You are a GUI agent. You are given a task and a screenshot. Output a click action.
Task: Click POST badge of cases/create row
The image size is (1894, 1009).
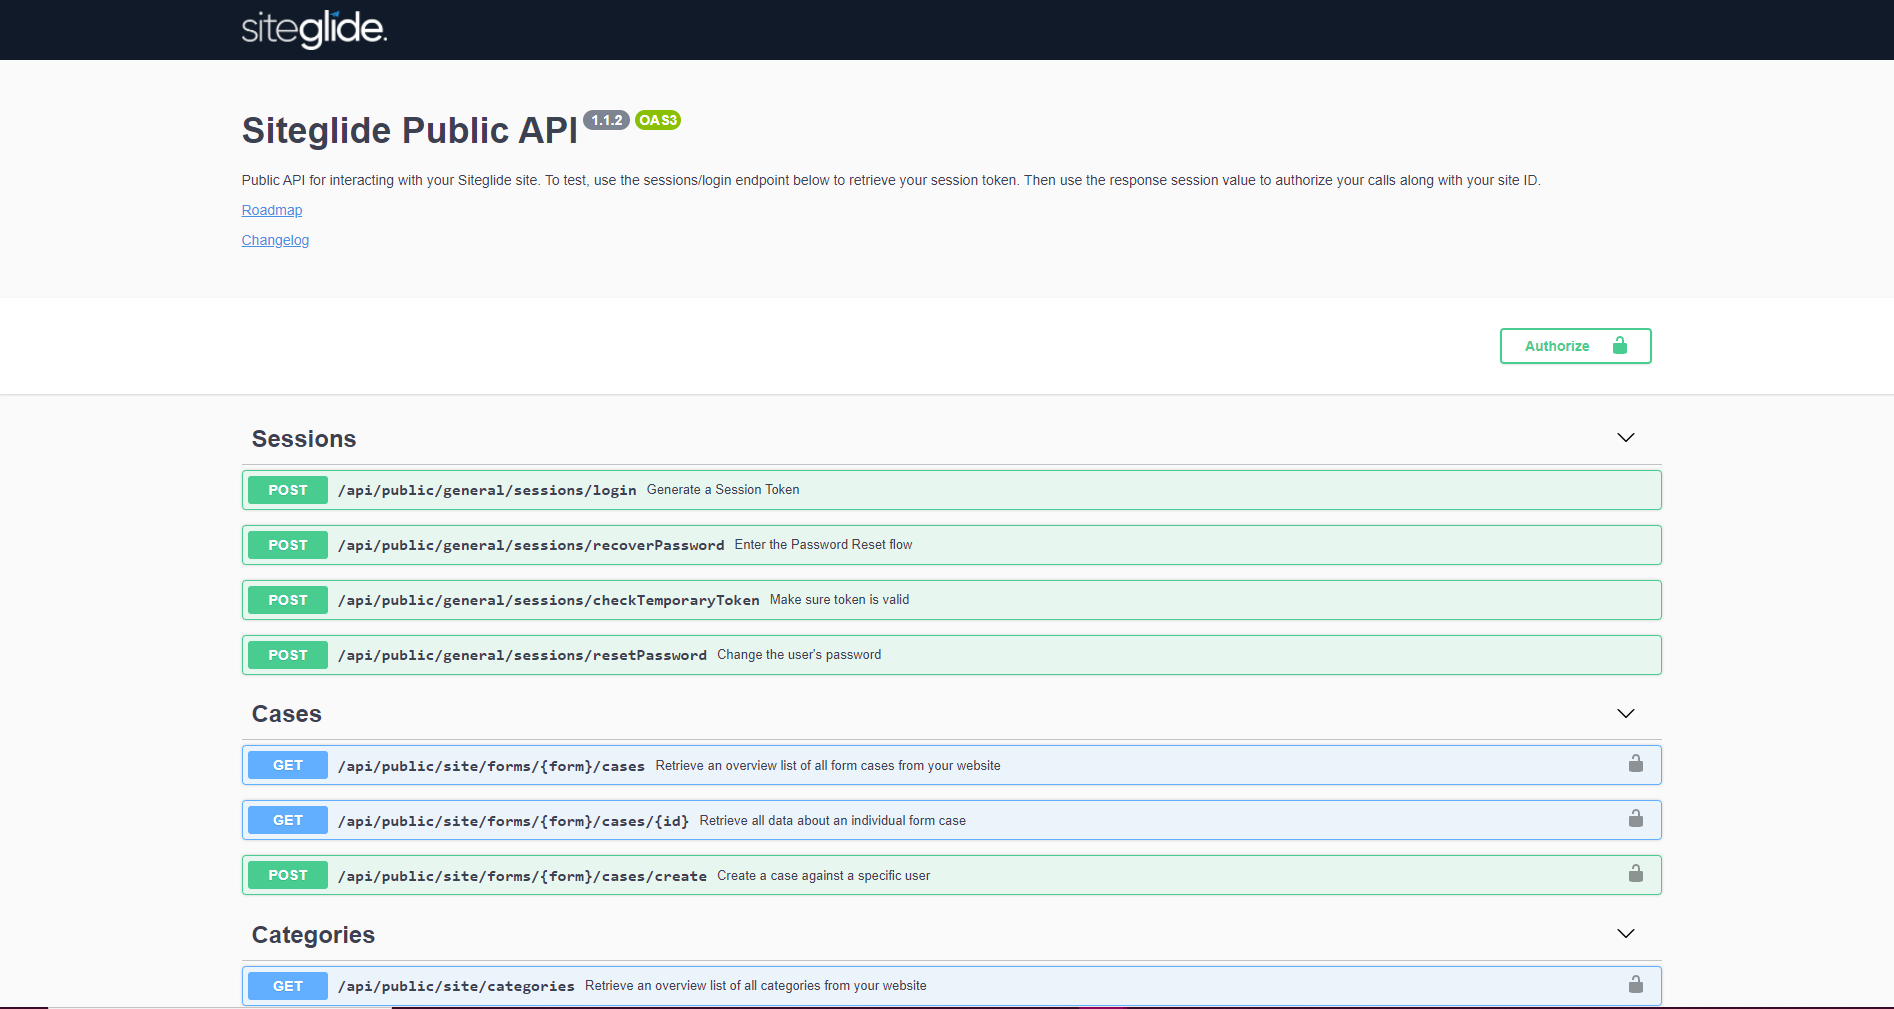288,875
